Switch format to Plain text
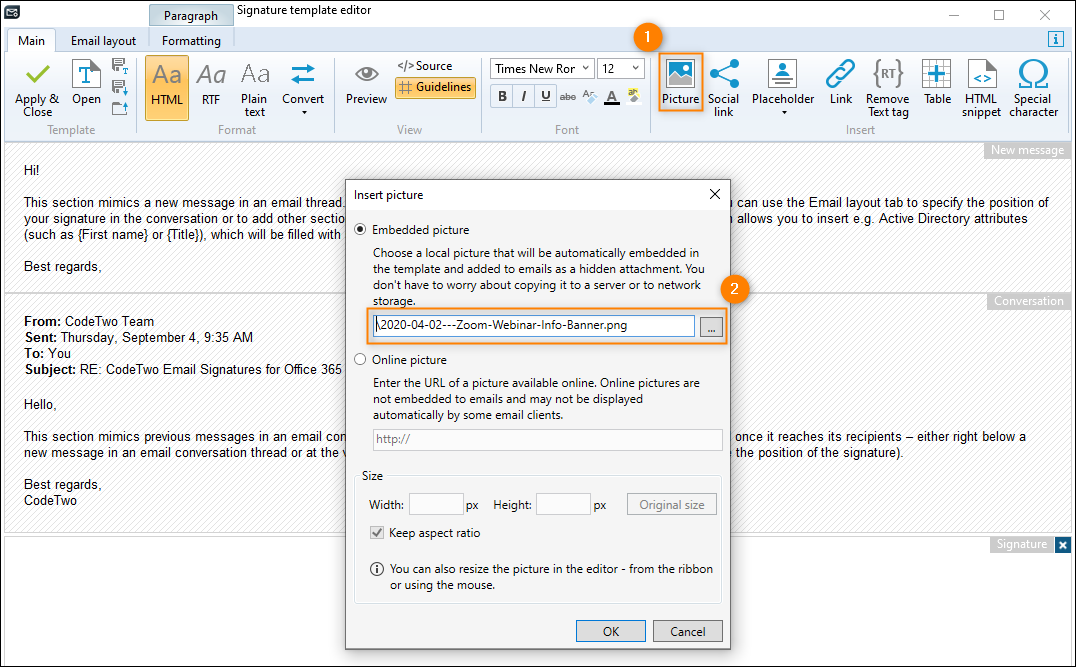This screenshot has height=667, width=1076. click(255, 89)
